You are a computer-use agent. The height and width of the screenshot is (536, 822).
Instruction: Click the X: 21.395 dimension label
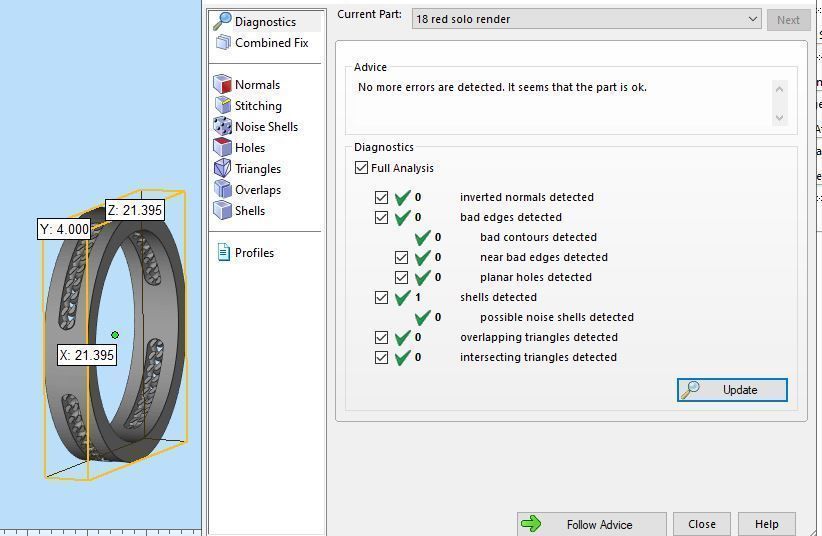pos(87,355)
